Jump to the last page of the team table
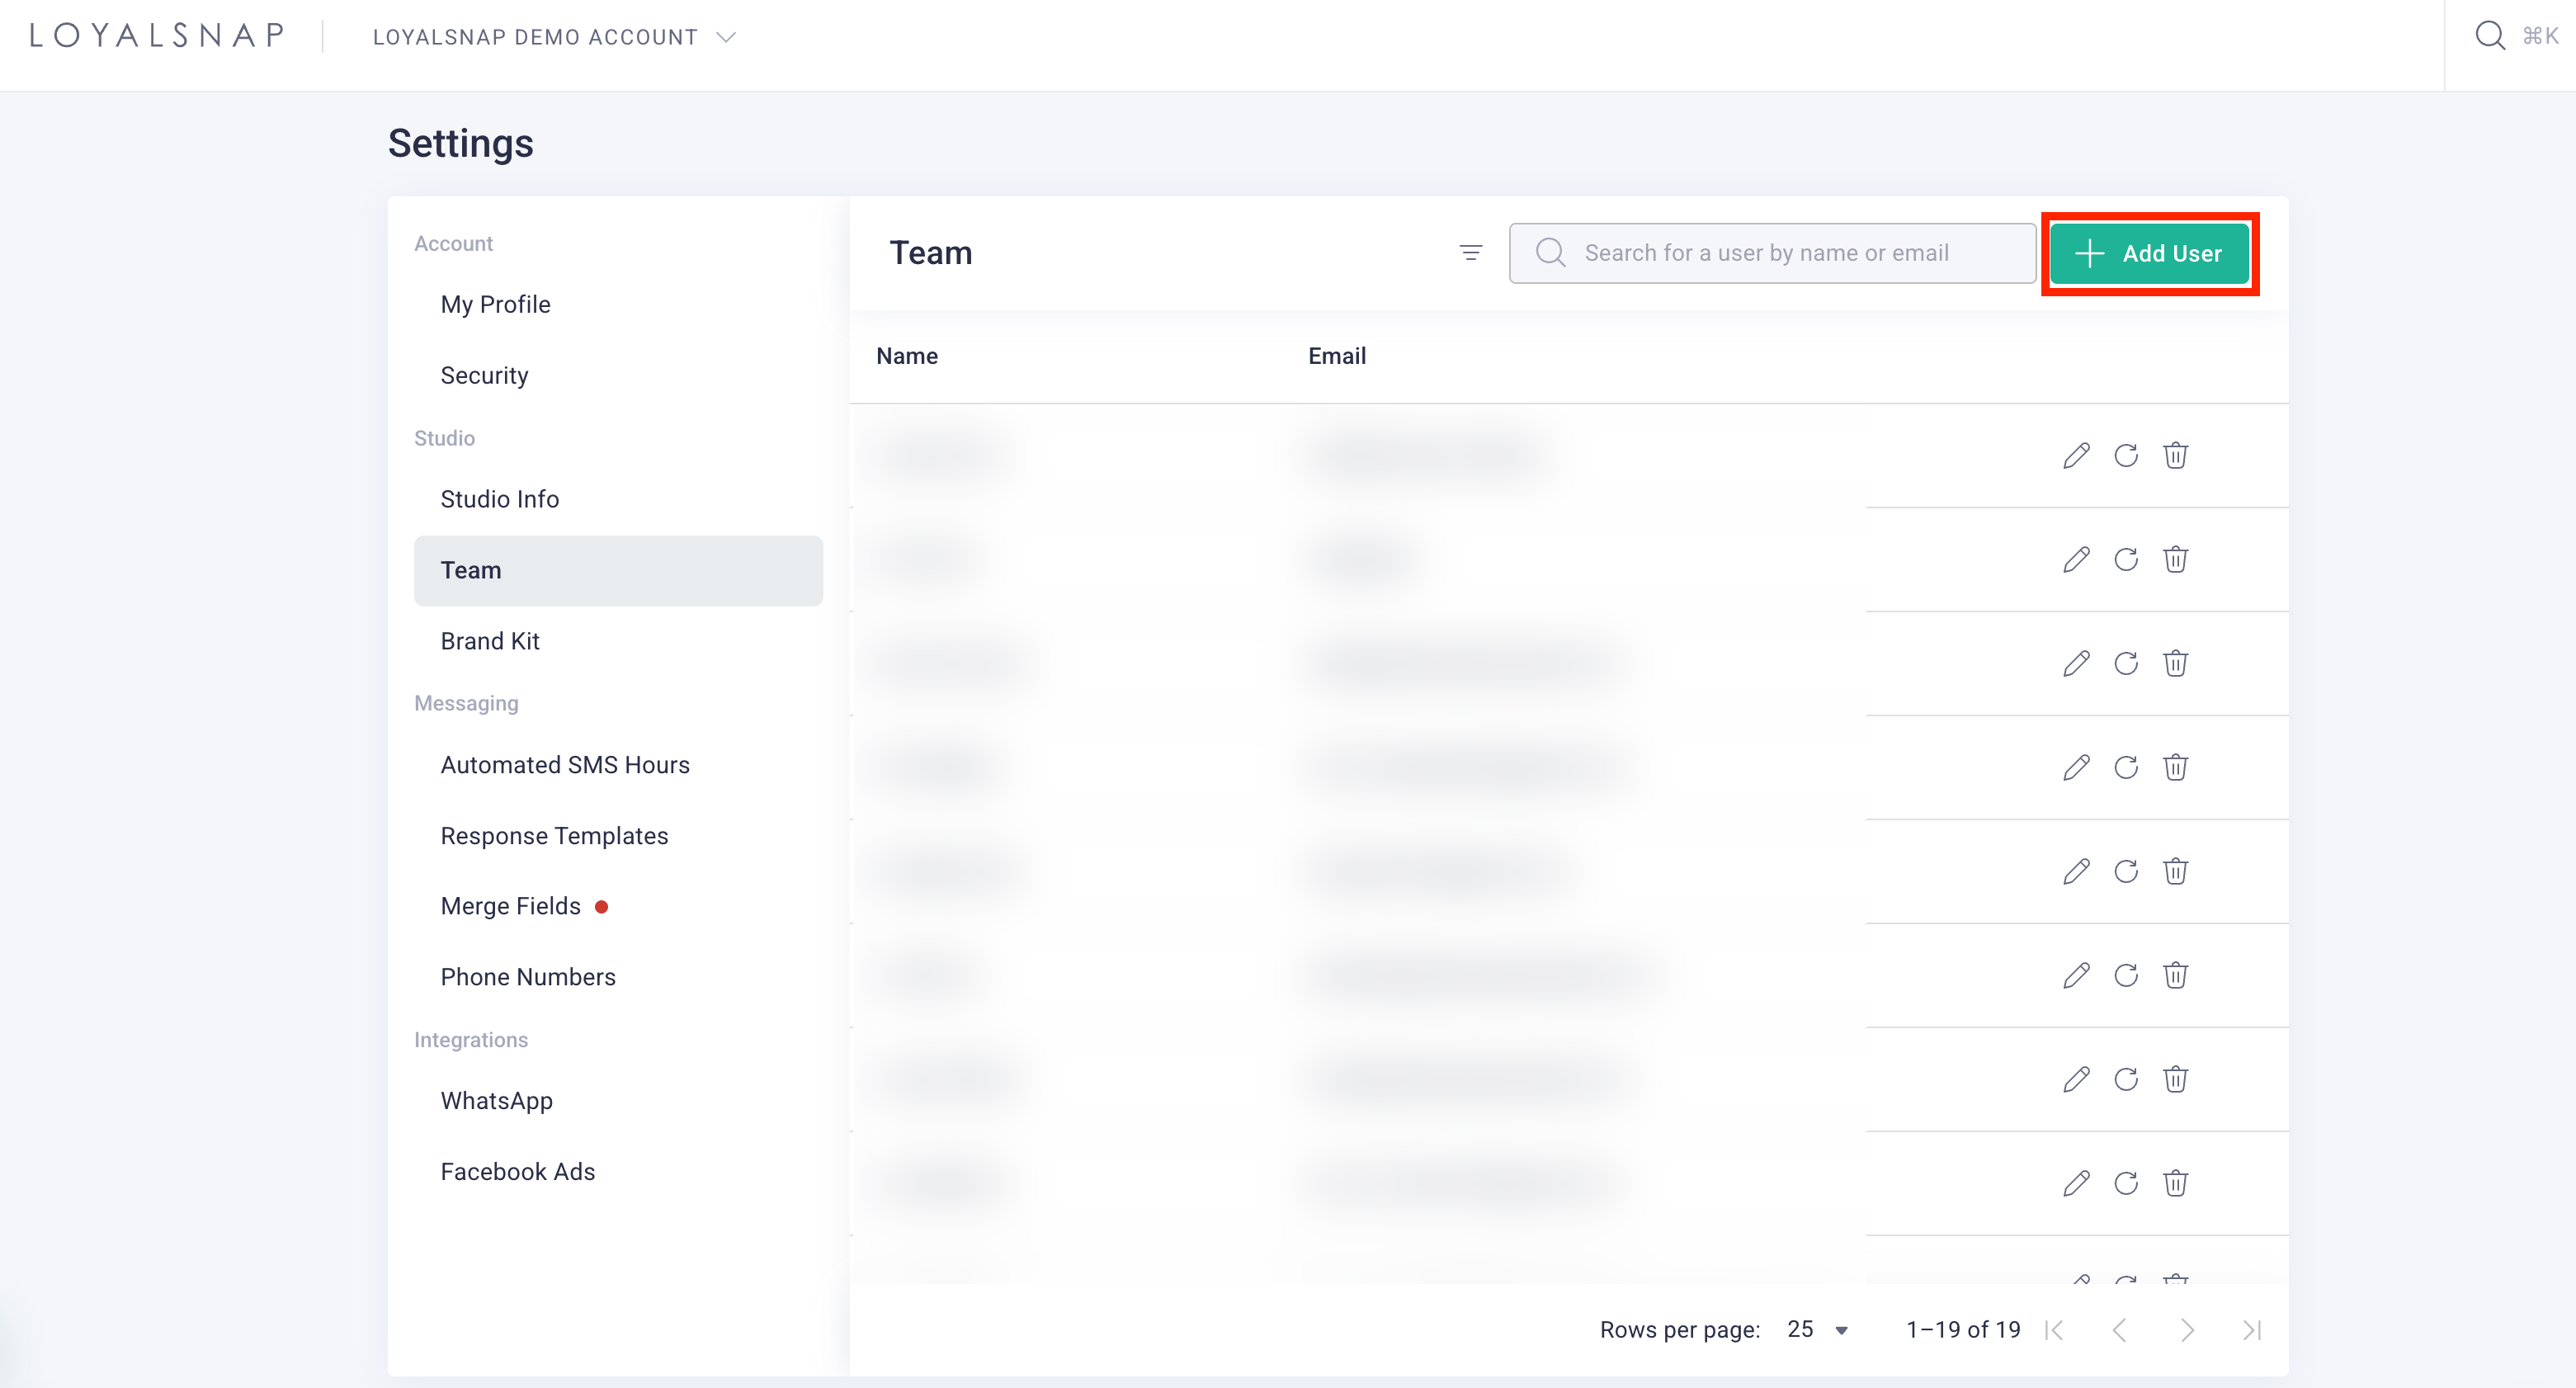 click(2252, 1330)
